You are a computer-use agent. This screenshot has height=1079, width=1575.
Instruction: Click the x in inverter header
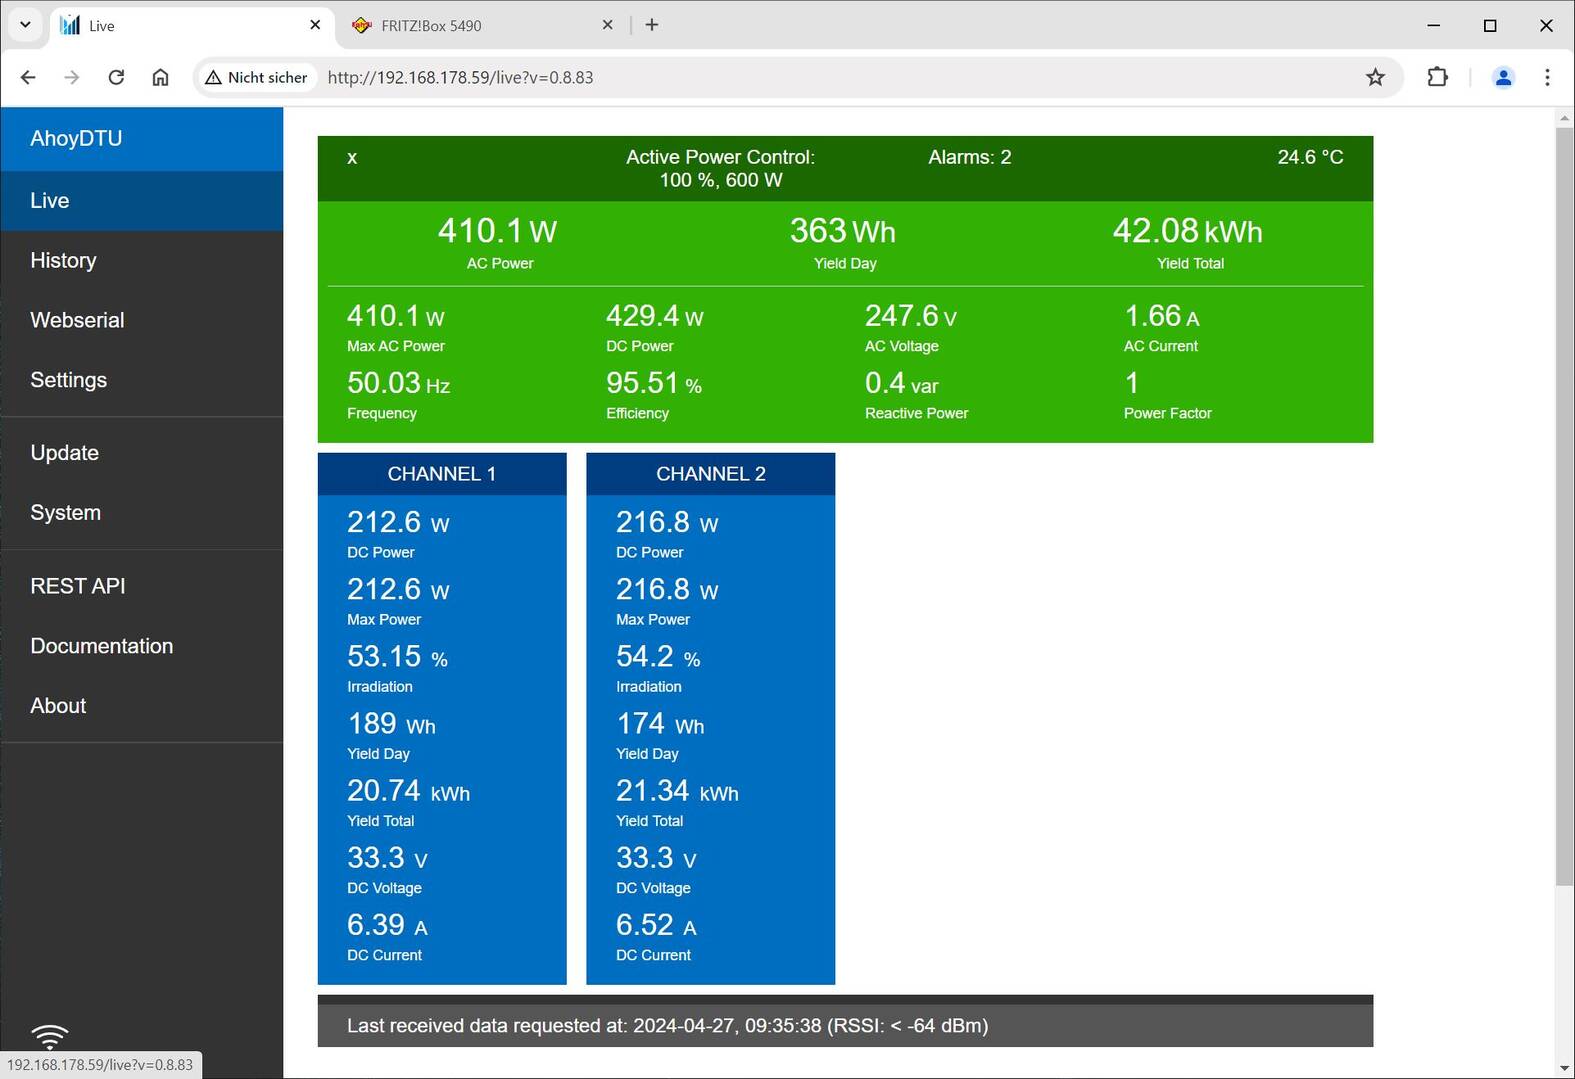pyautogui.click(x=352, y=158)
